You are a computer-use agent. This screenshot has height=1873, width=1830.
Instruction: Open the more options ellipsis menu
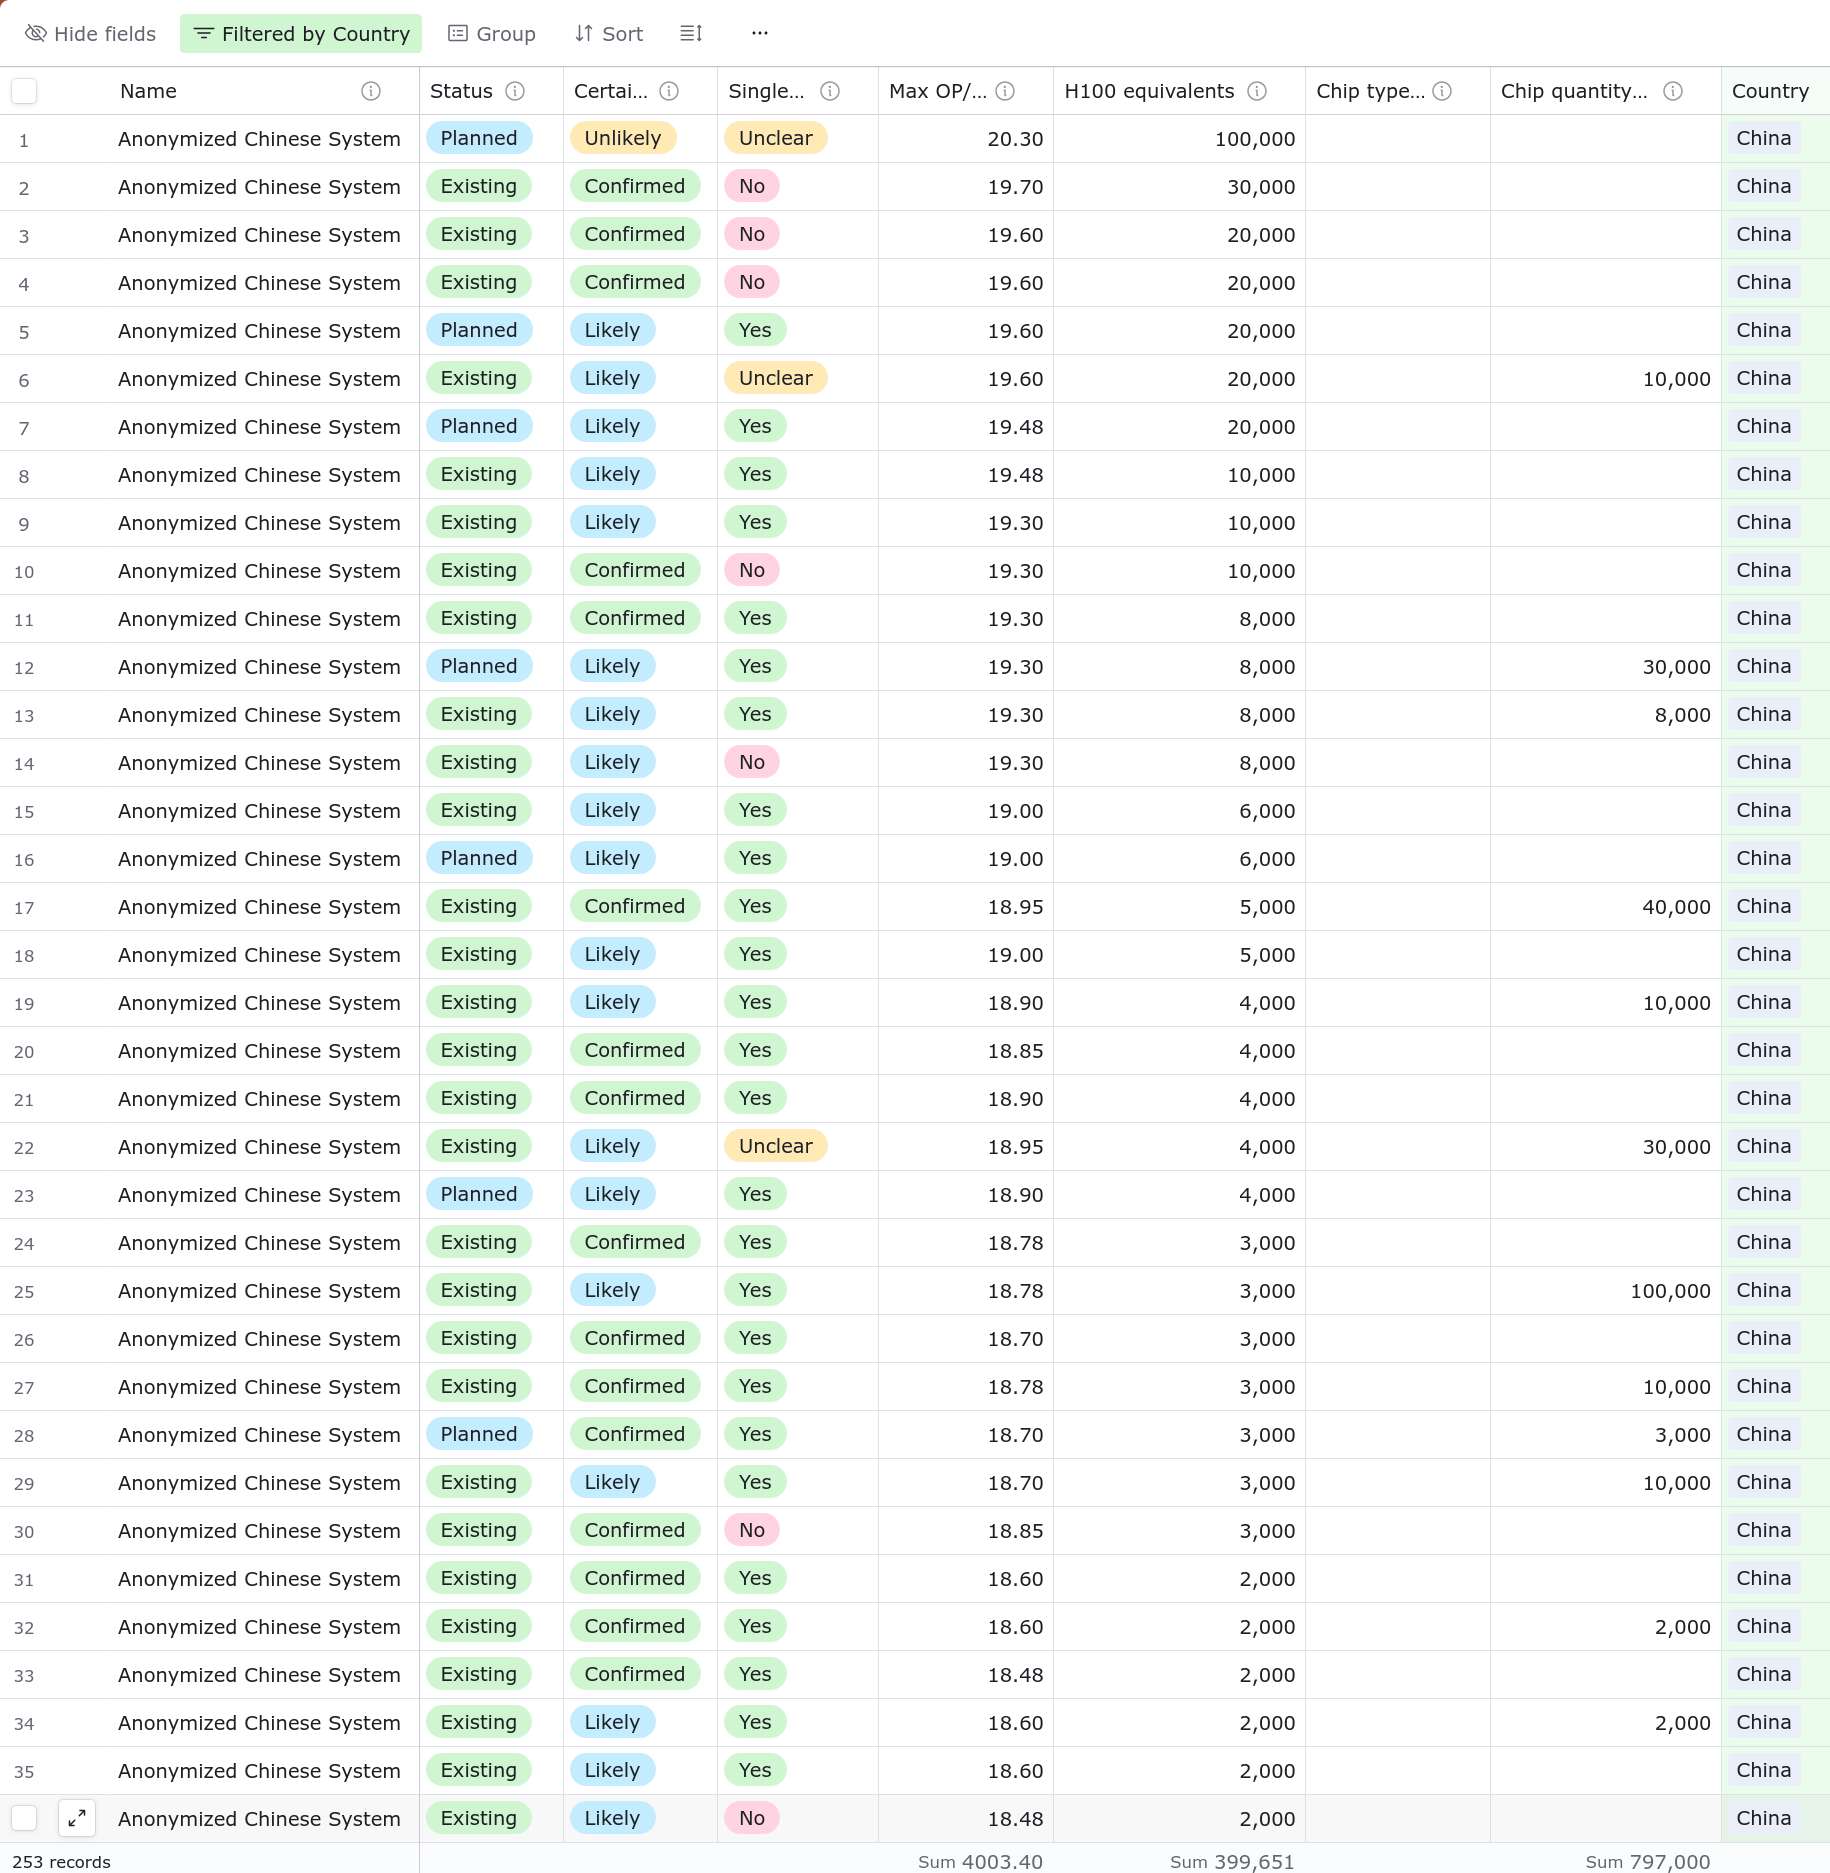pos(760,34)
